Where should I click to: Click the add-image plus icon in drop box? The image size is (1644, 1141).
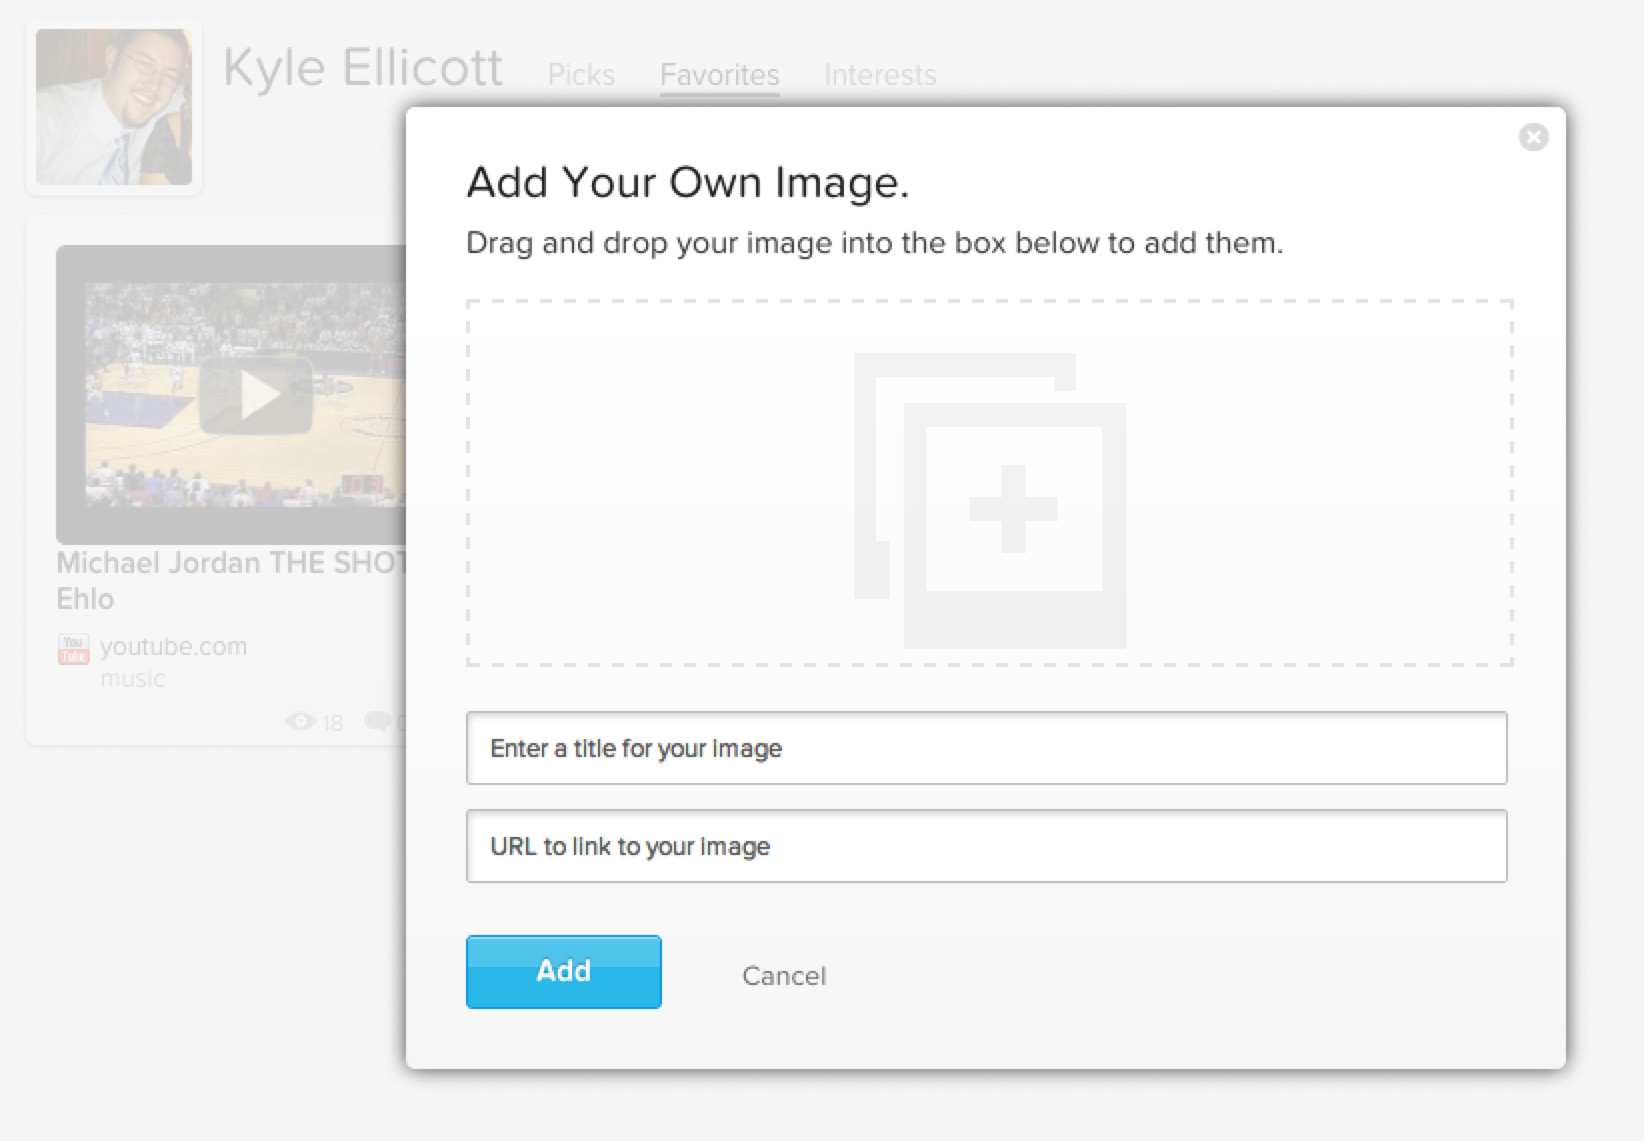(1013, 508)
